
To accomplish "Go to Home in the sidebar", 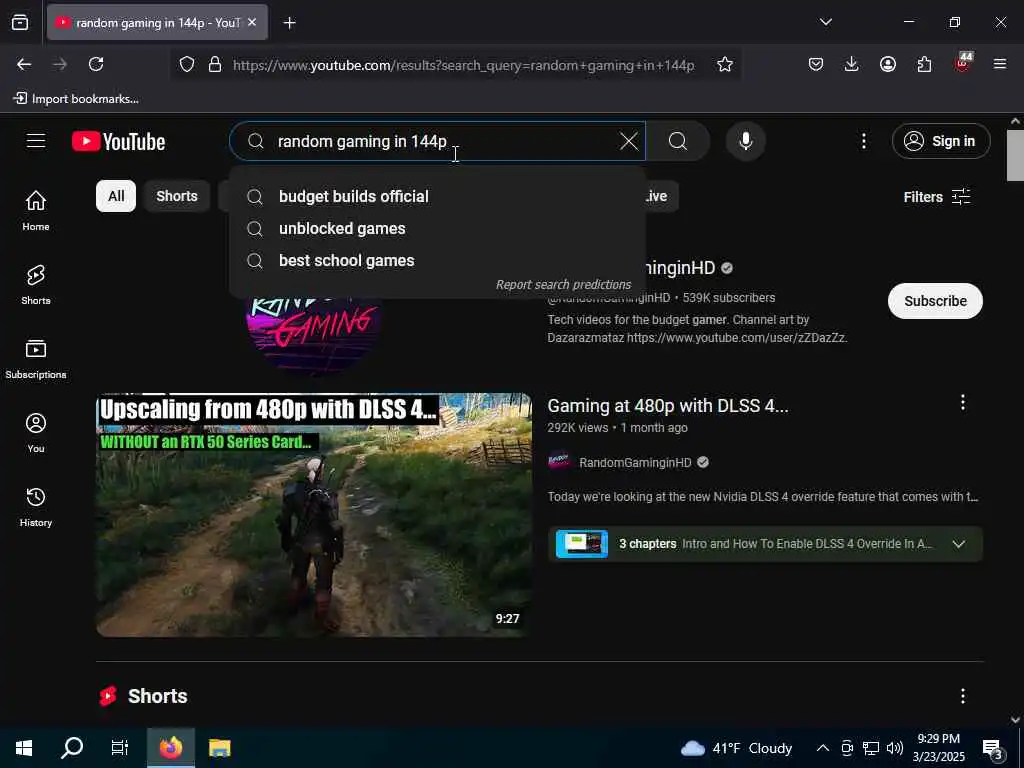I will 36,210.
